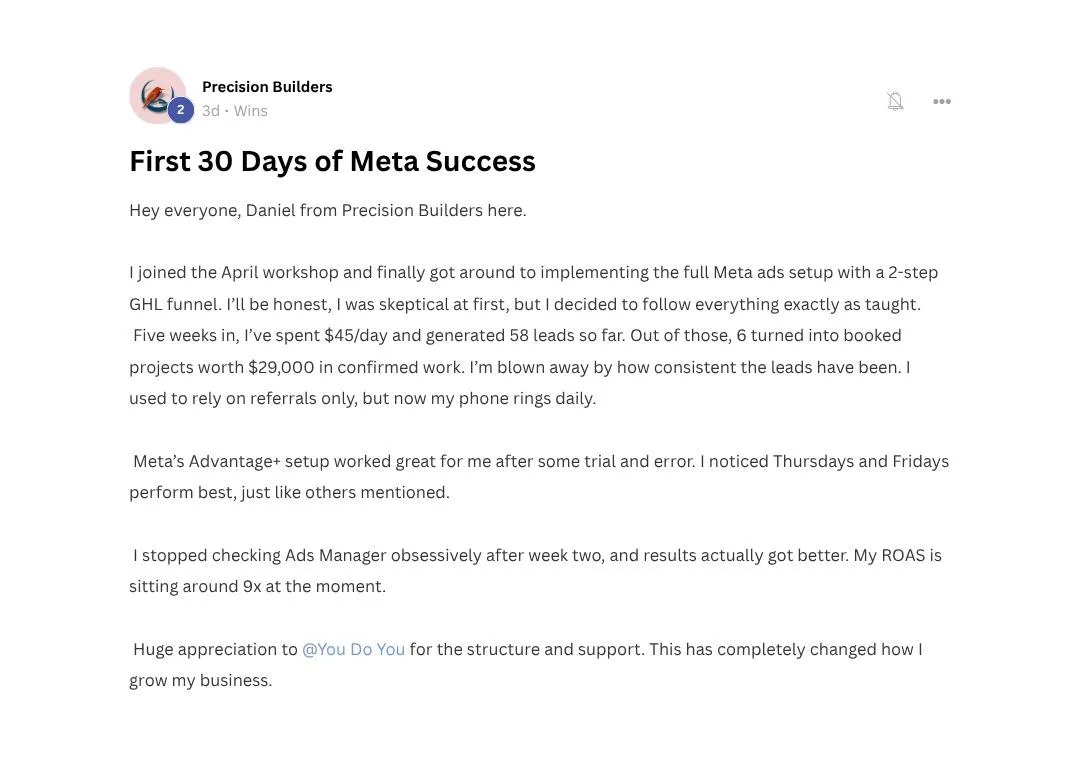Viewport: 1080px width, 772px height.
Task: Click the Hey everyone greeting line
Action: 328,210
